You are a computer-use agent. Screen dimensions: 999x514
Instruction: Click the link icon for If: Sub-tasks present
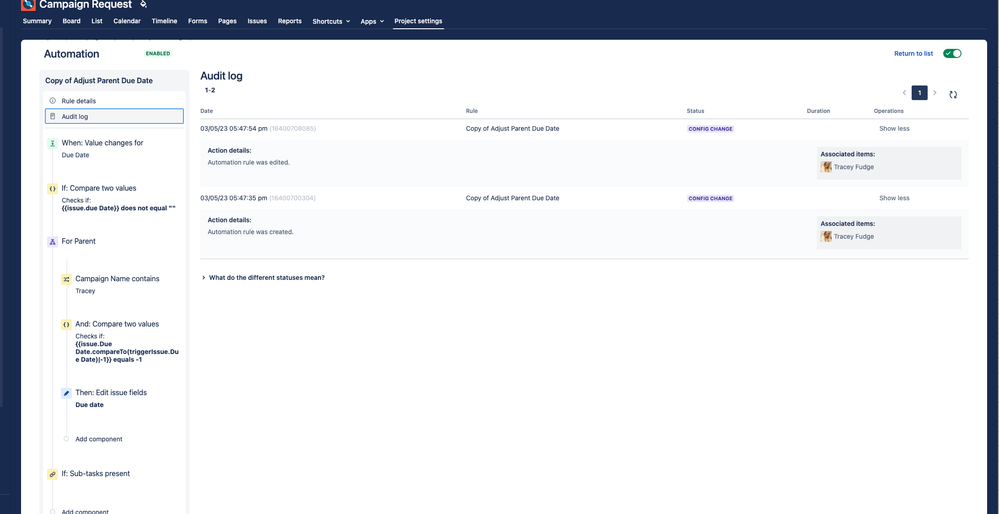52,475
